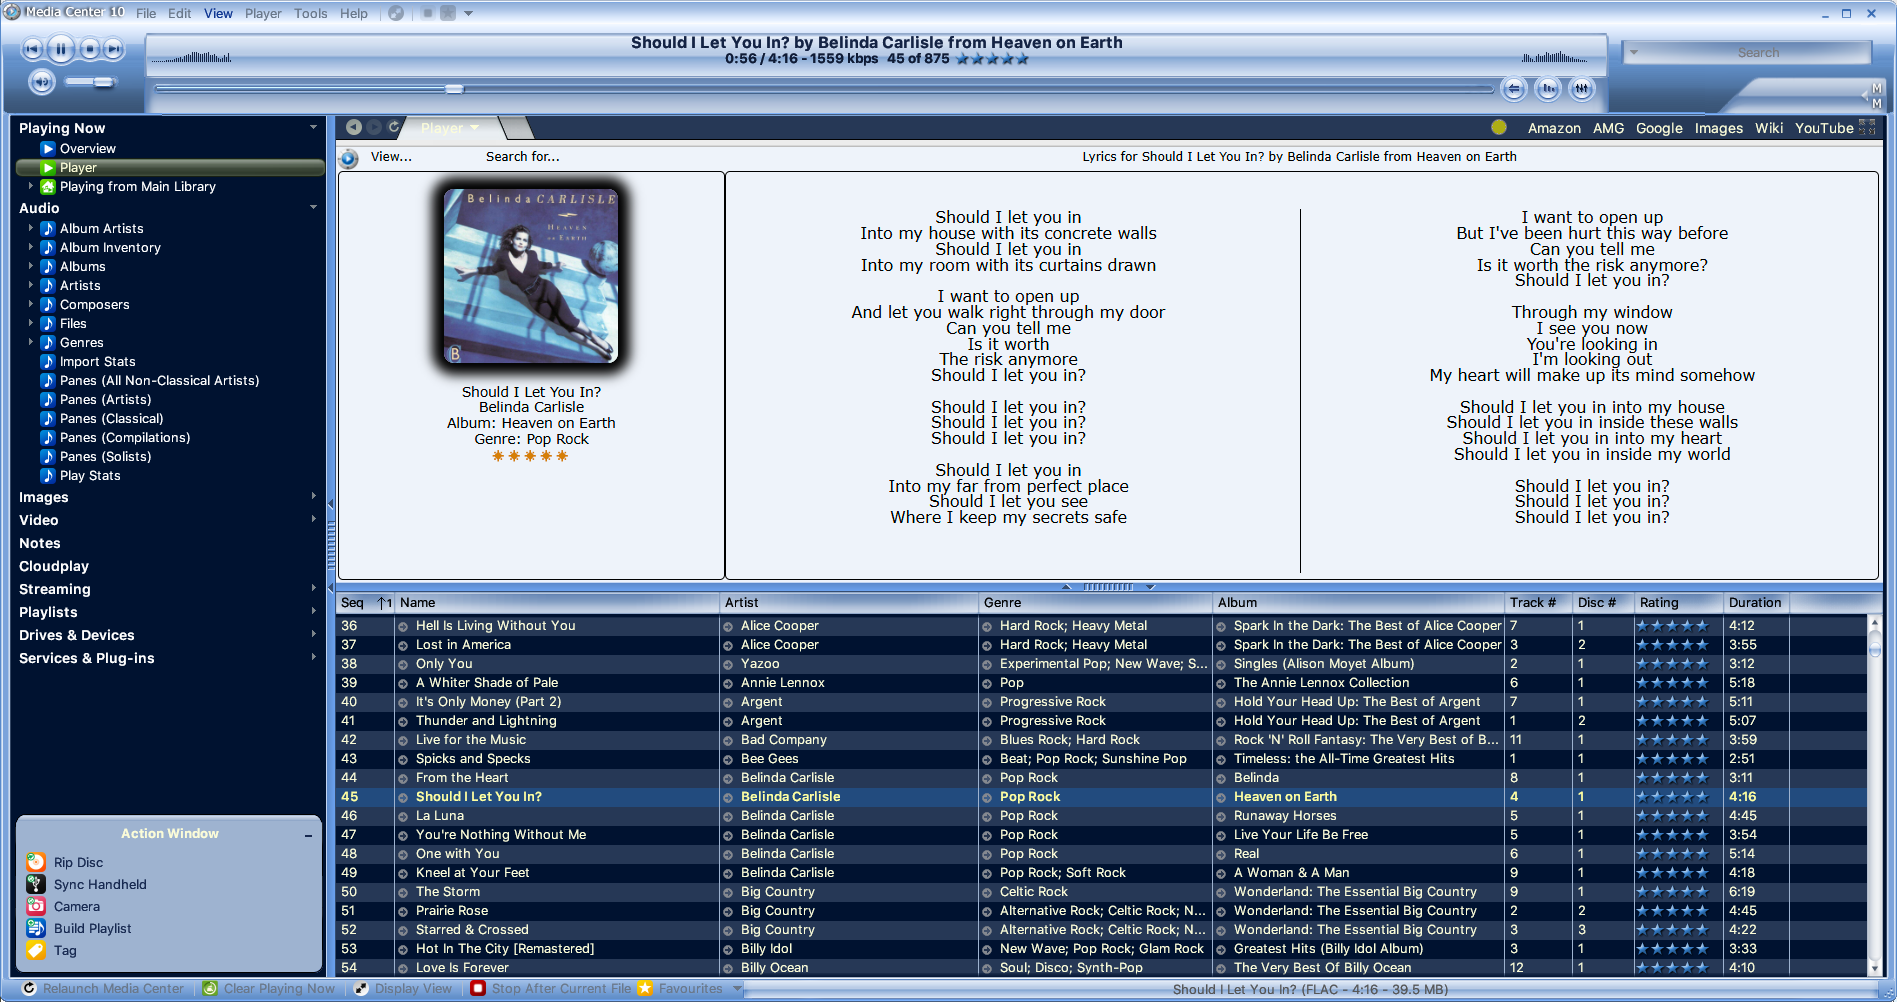Click the Build Playlist icon
This screenshot has height=1002, width=1897.
click(x=36, y=928)
